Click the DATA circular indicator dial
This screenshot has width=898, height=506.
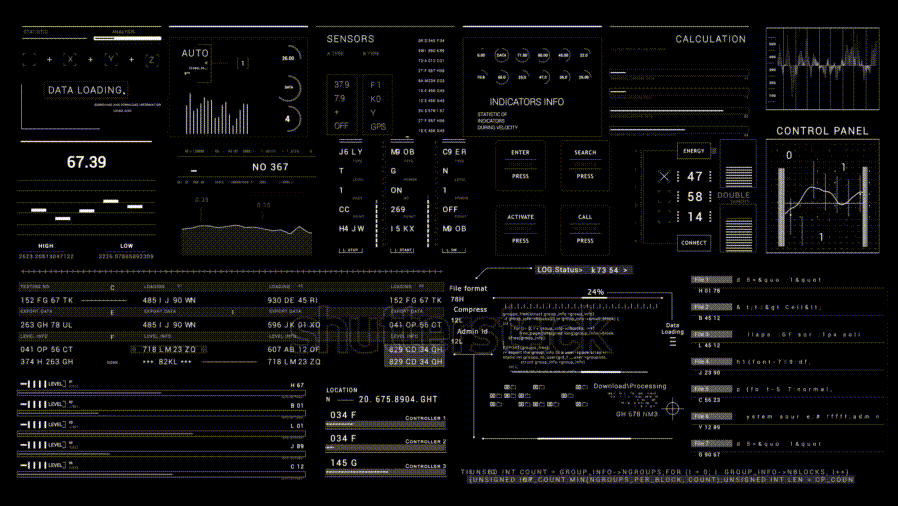[502, 55]
